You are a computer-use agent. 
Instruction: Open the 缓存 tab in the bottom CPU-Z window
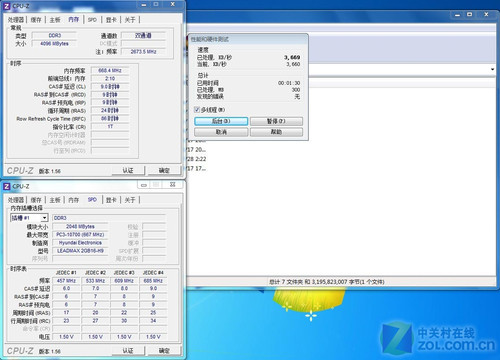36,200
